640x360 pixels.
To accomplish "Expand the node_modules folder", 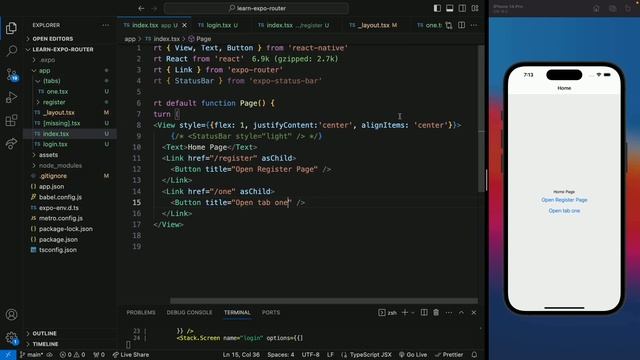I will click(60, 165).
